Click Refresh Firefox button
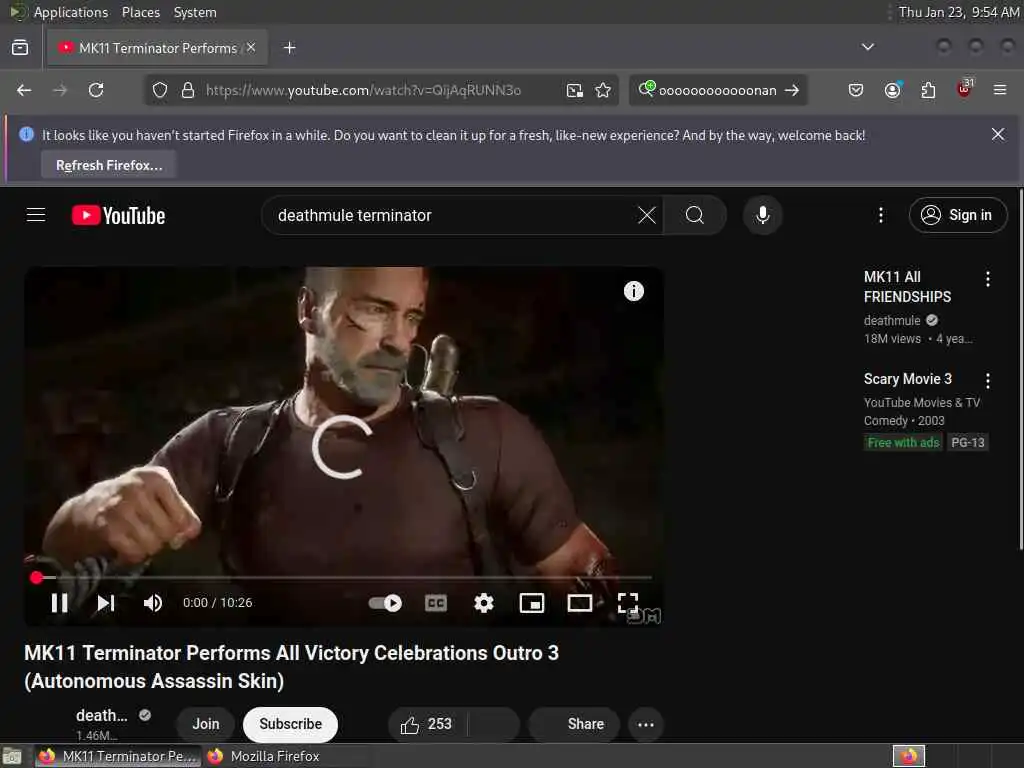Image resolution: width=1024 pixels, height=768 pixels. pos(109,165)
